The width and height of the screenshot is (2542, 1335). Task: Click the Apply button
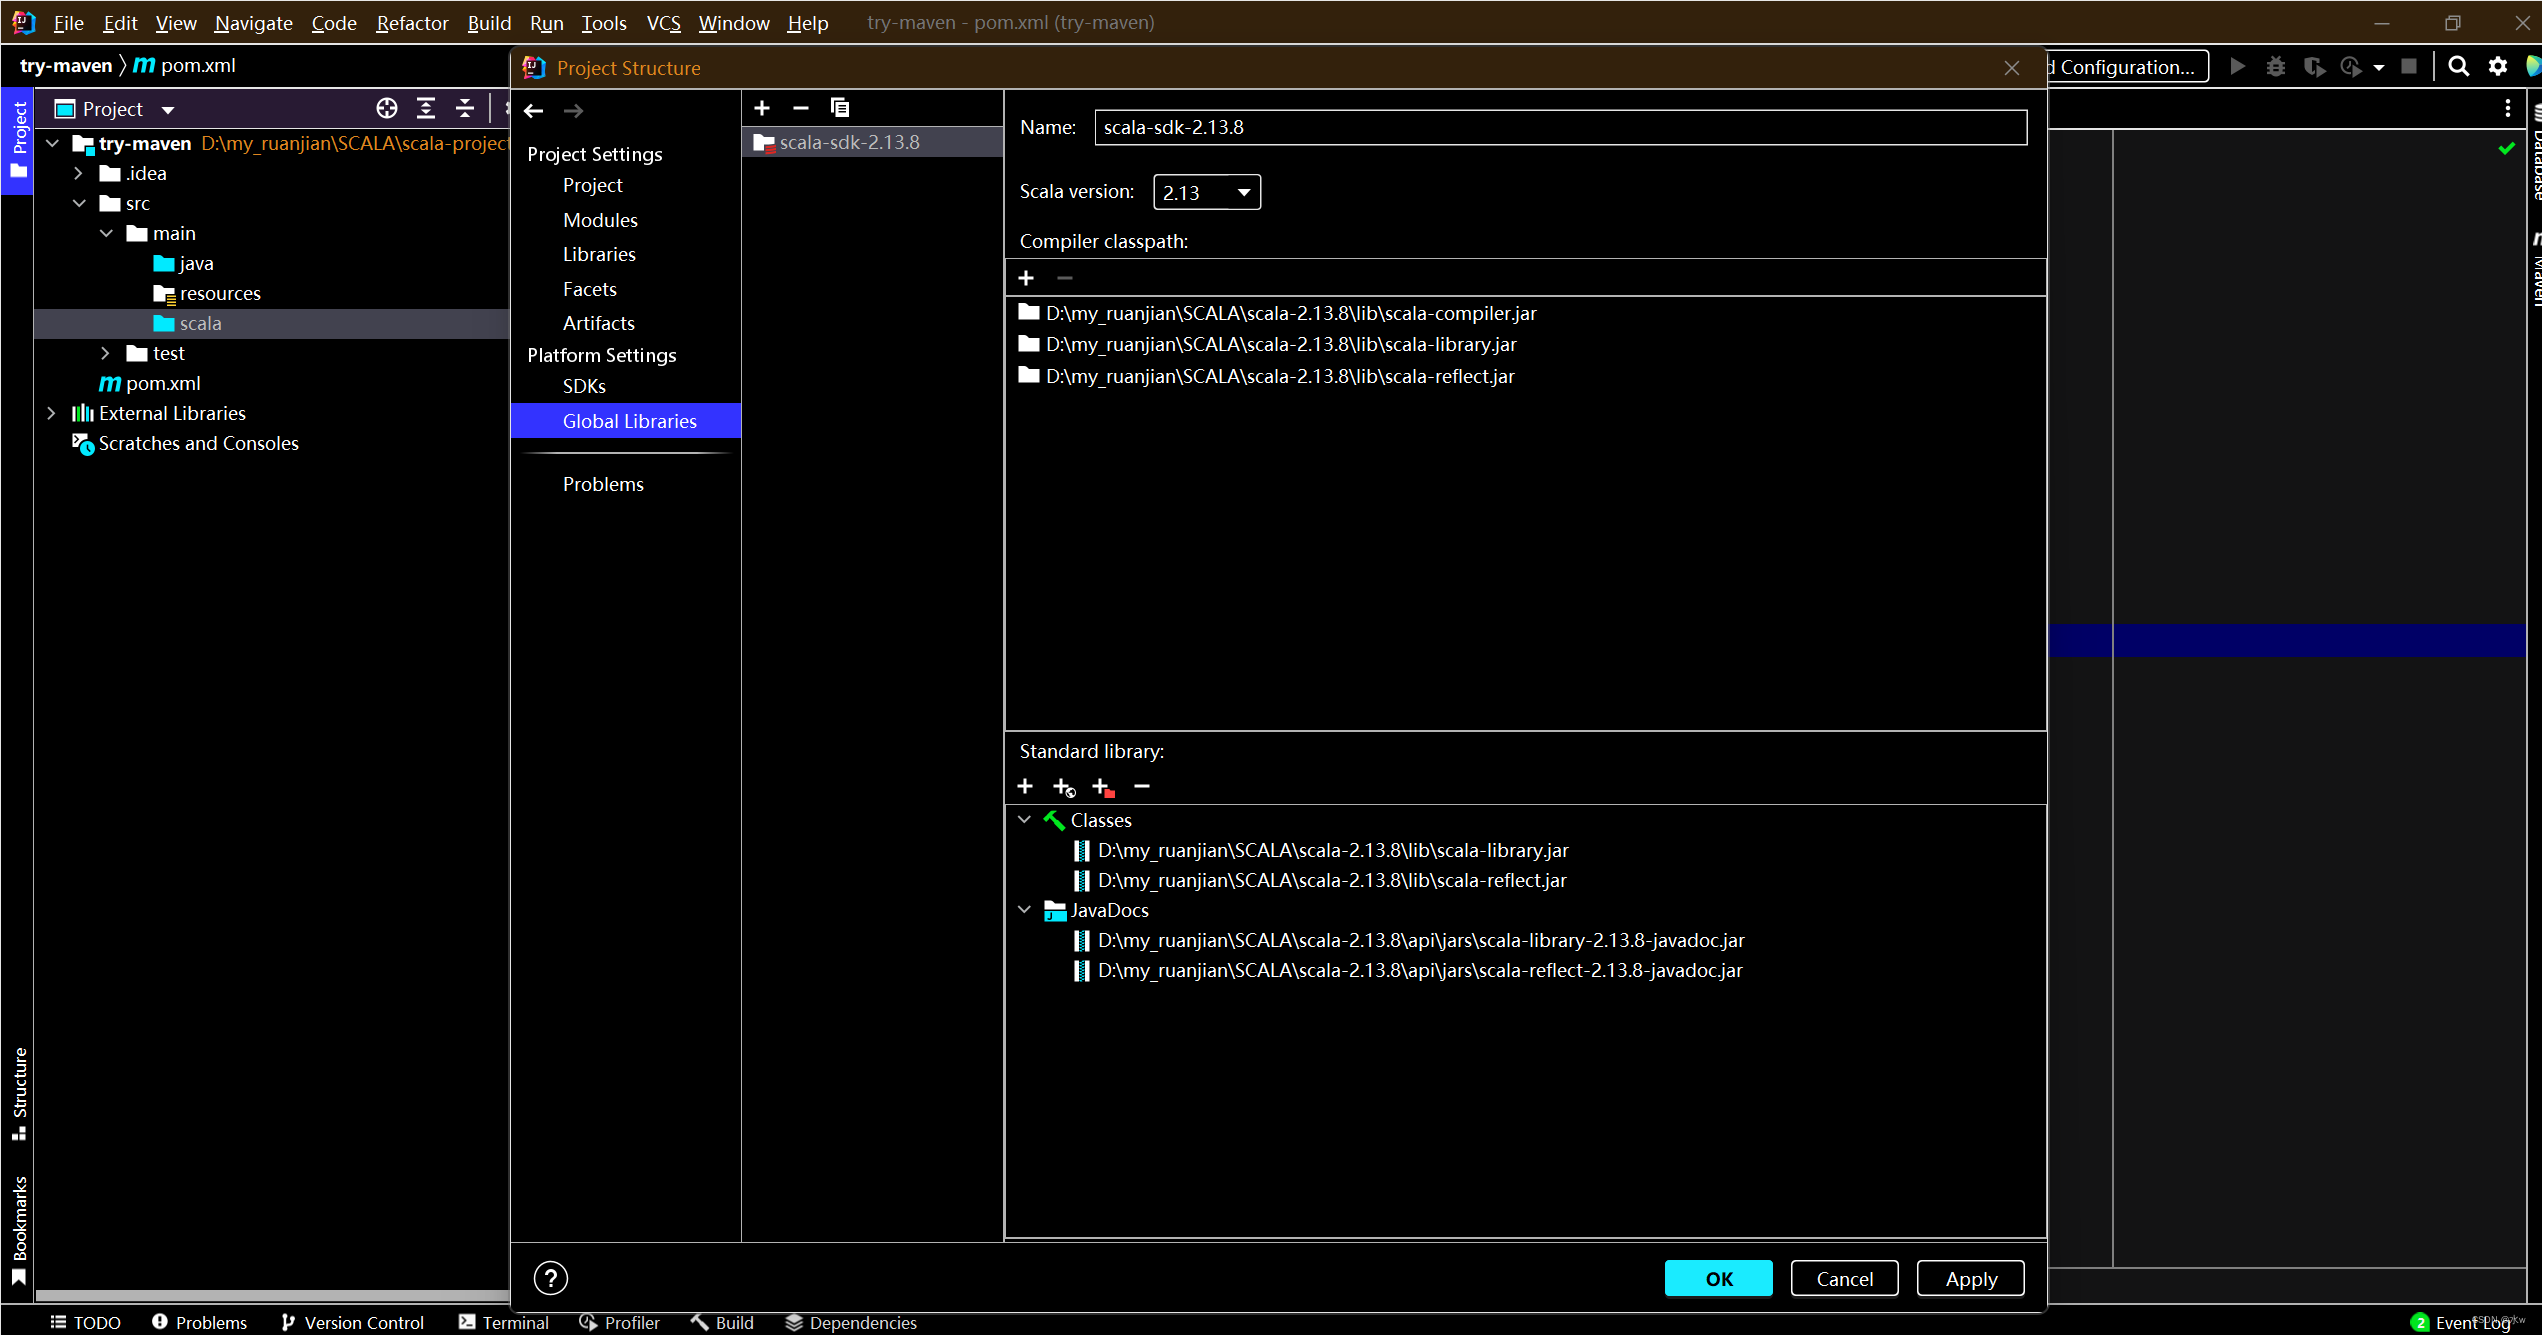point(1970,1278)
